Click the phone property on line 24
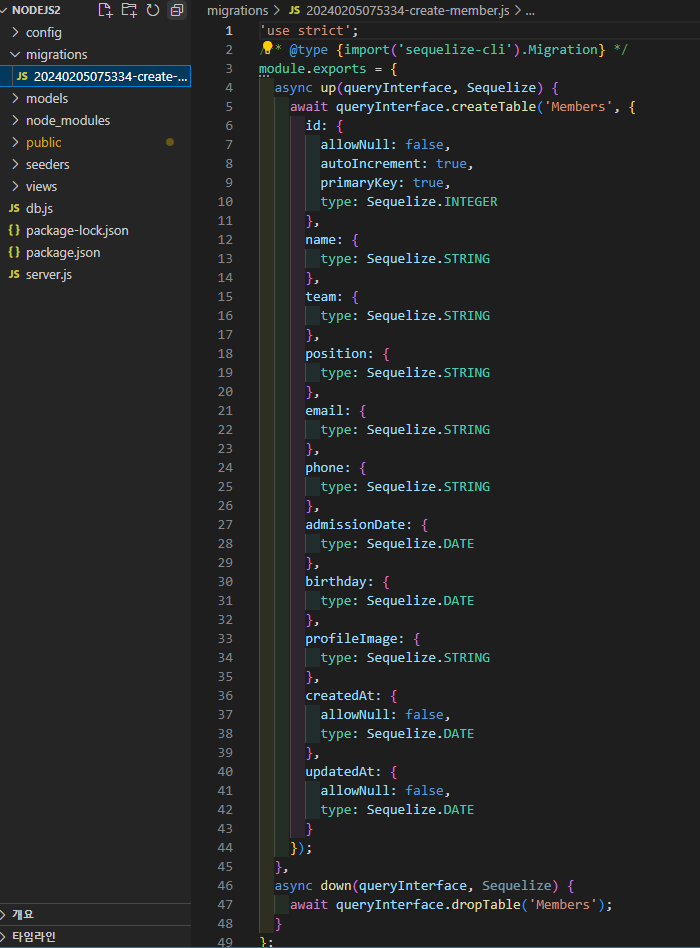700x948 pixels. click(x=325, y=467)
